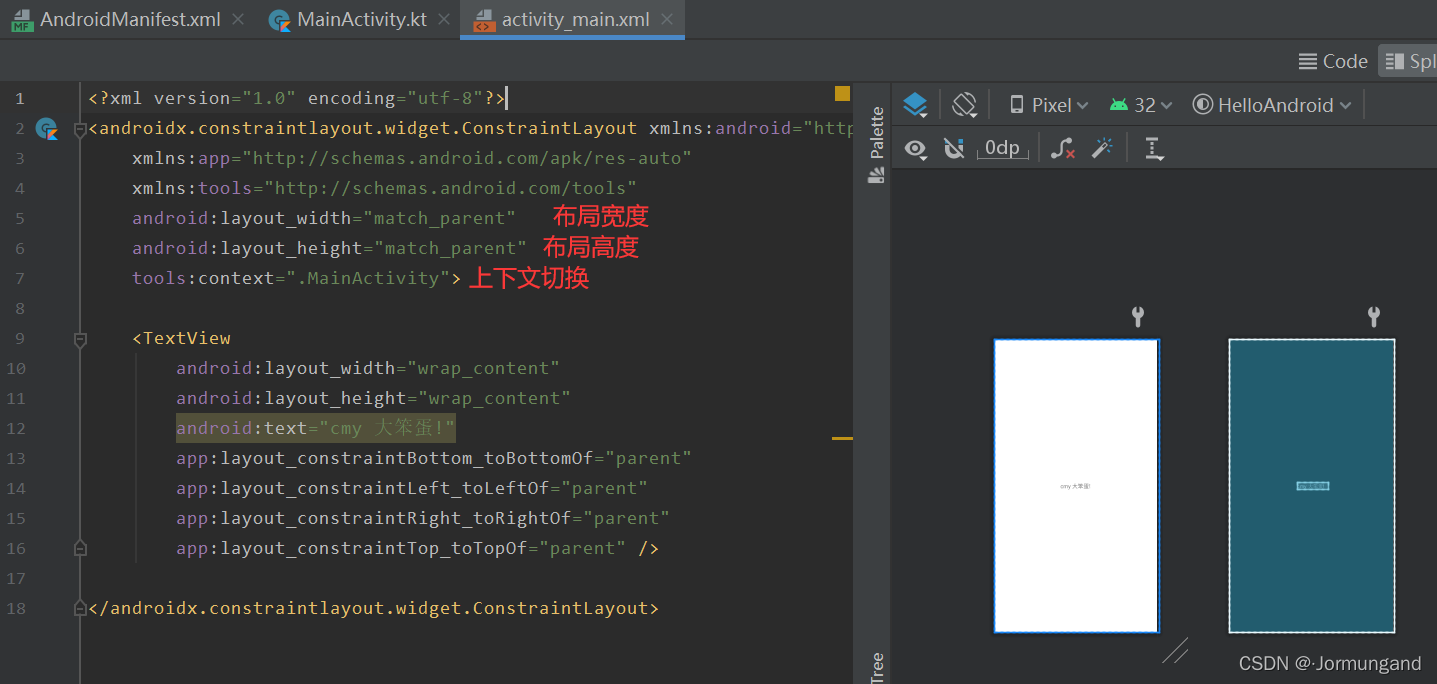
Task: Click the Android robot API icon
Action: [x=1119, y=105]
